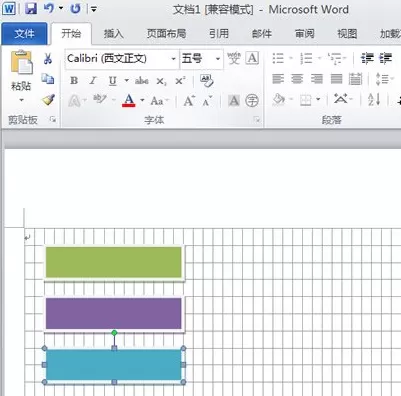Switch to the 插入 (Insert) tab
Screen dimensions: 401x396
114,34
